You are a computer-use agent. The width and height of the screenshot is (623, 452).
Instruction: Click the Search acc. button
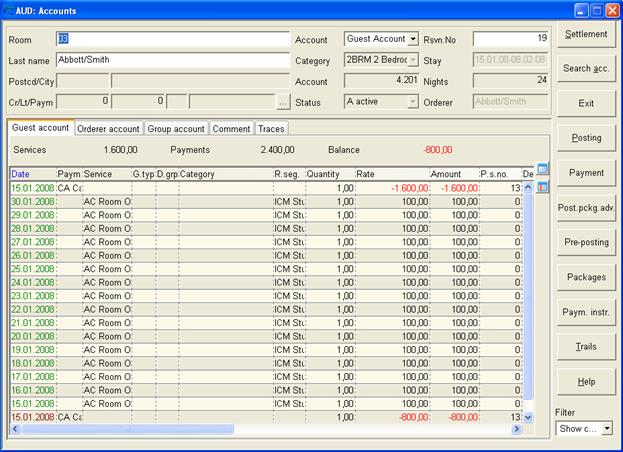click(x=586, y=68)
